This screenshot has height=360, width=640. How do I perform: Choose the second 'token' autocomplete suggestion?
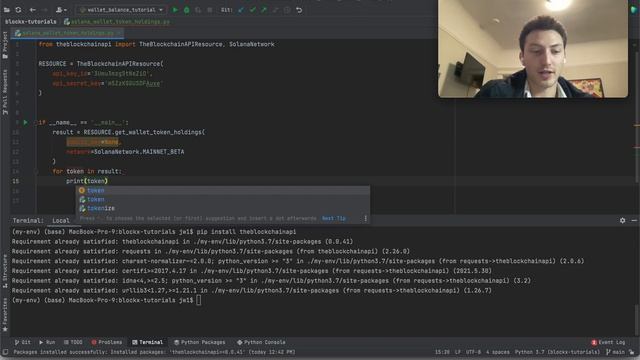[224, 200]
